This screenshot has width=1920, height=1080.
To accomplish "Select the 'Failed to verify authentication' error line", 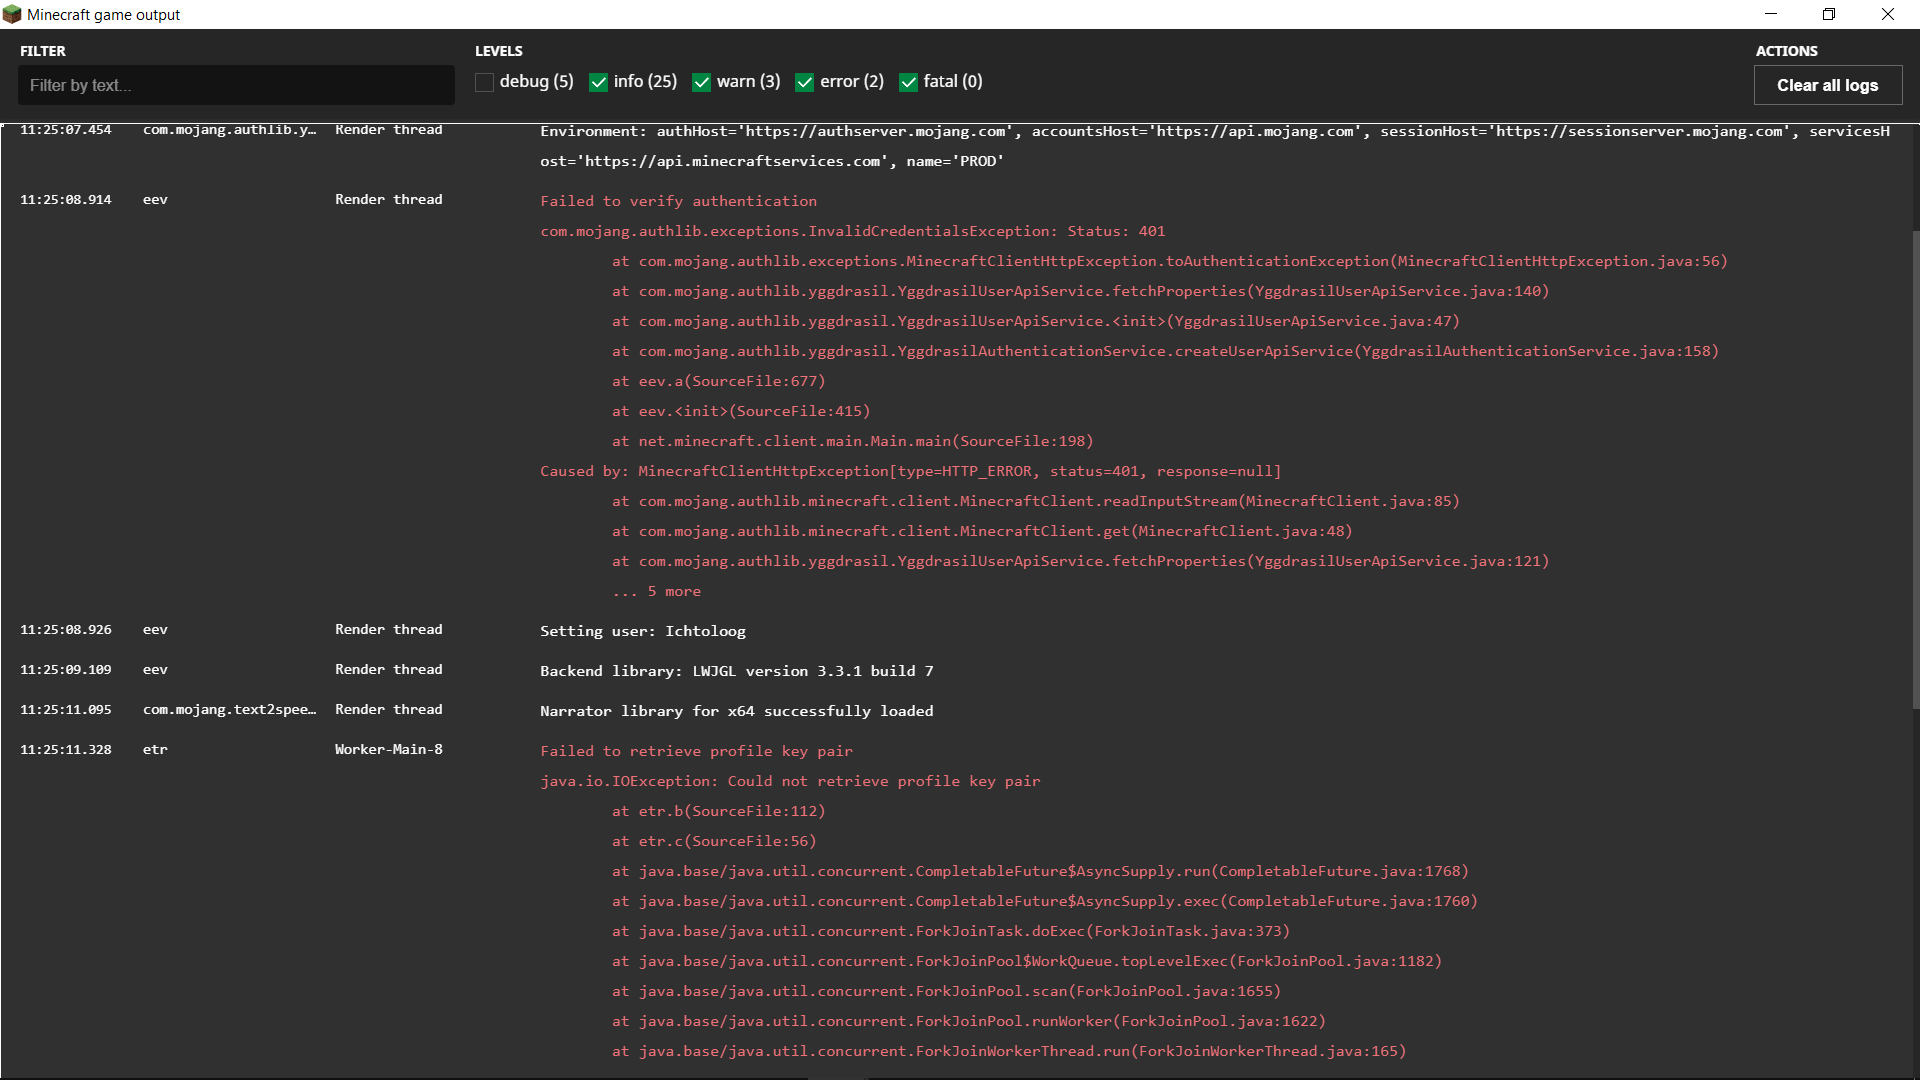I will (678, 201).
